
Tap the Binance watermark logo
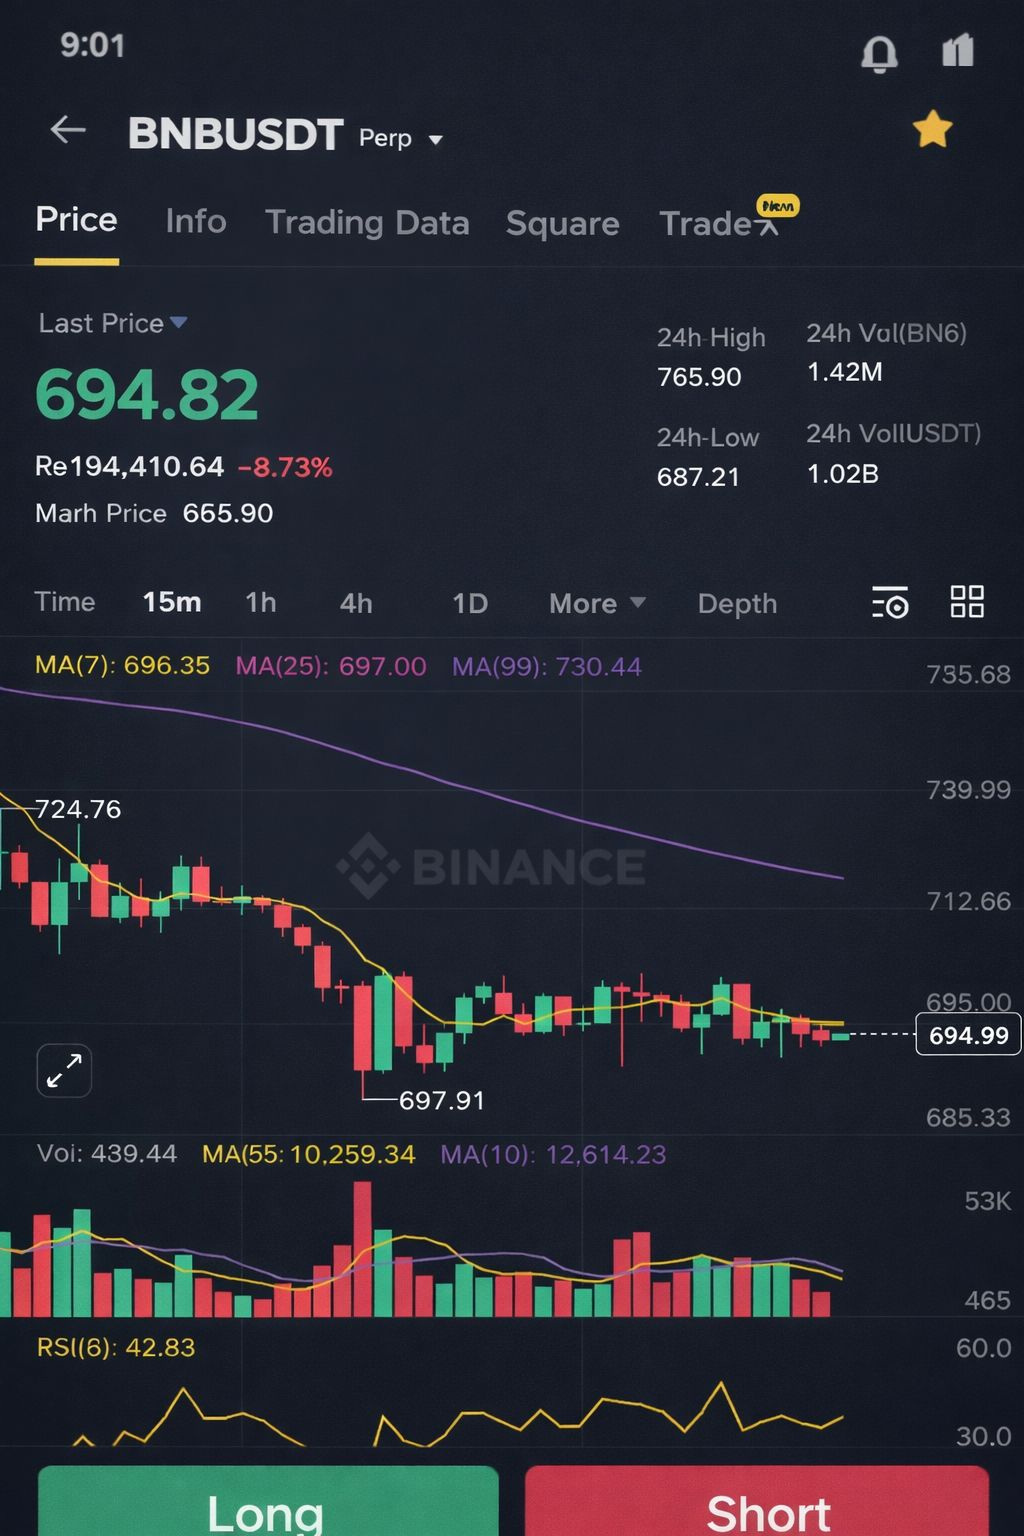tap(492, 866)
